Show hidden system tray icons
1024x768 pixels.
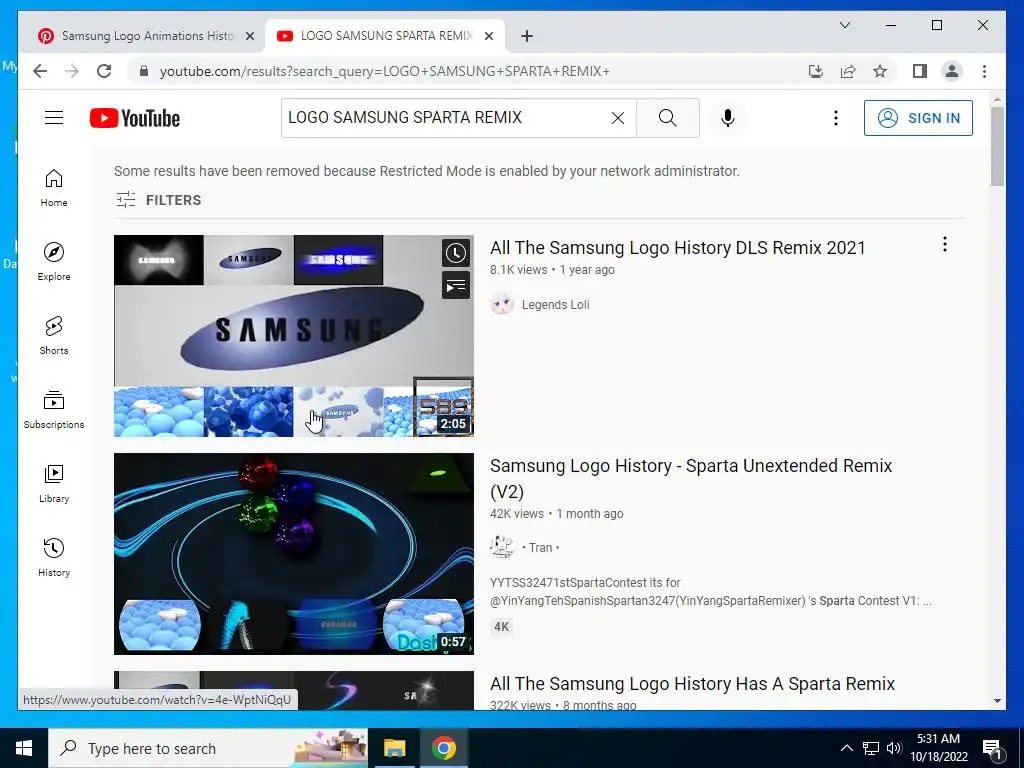846,748
